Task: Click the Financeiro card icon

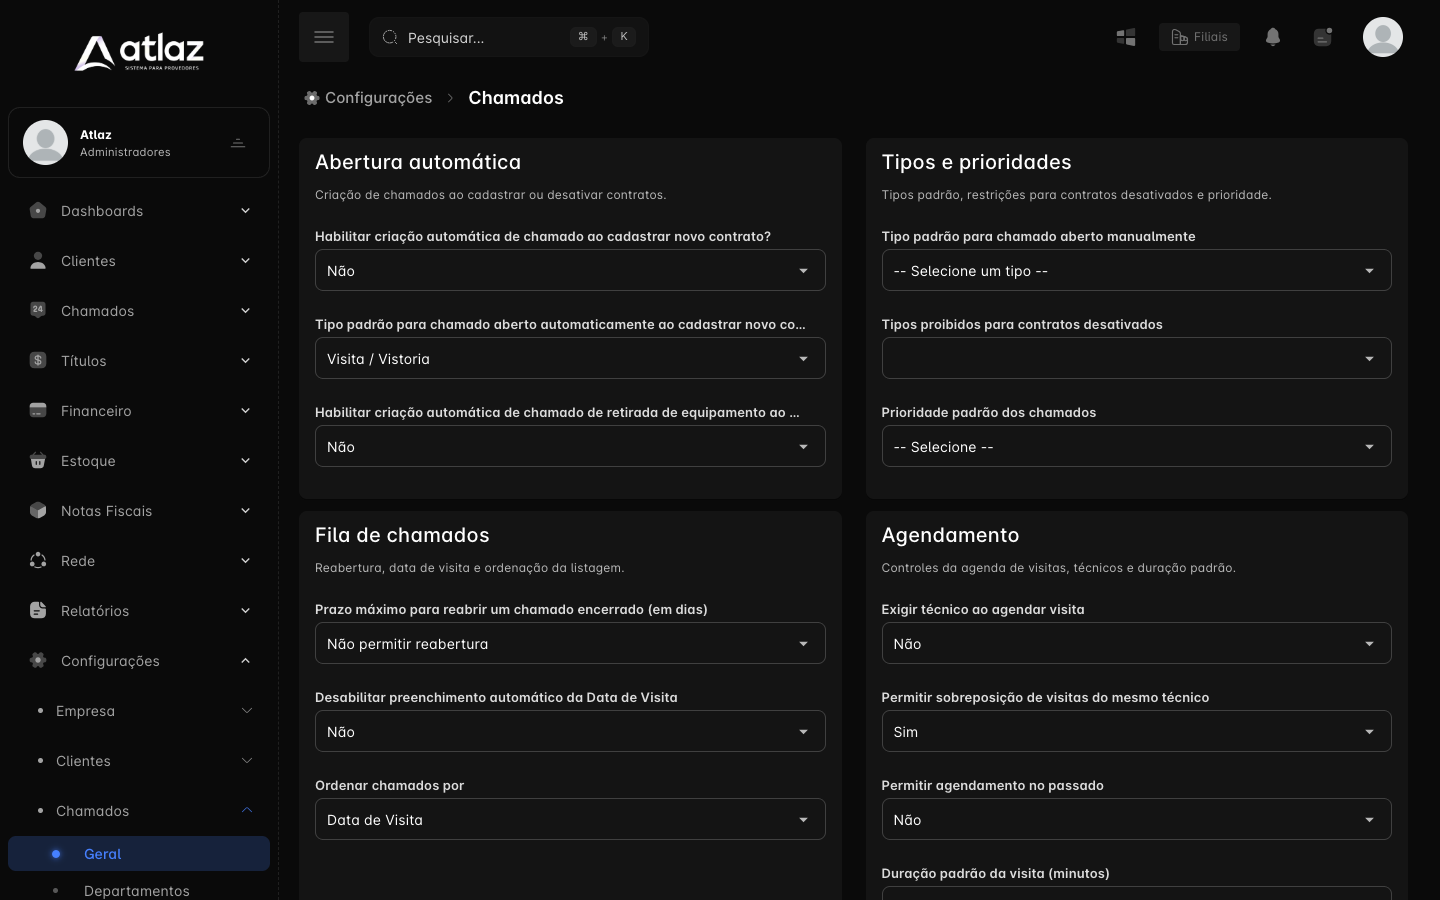Action: click(x=38, y=410)
